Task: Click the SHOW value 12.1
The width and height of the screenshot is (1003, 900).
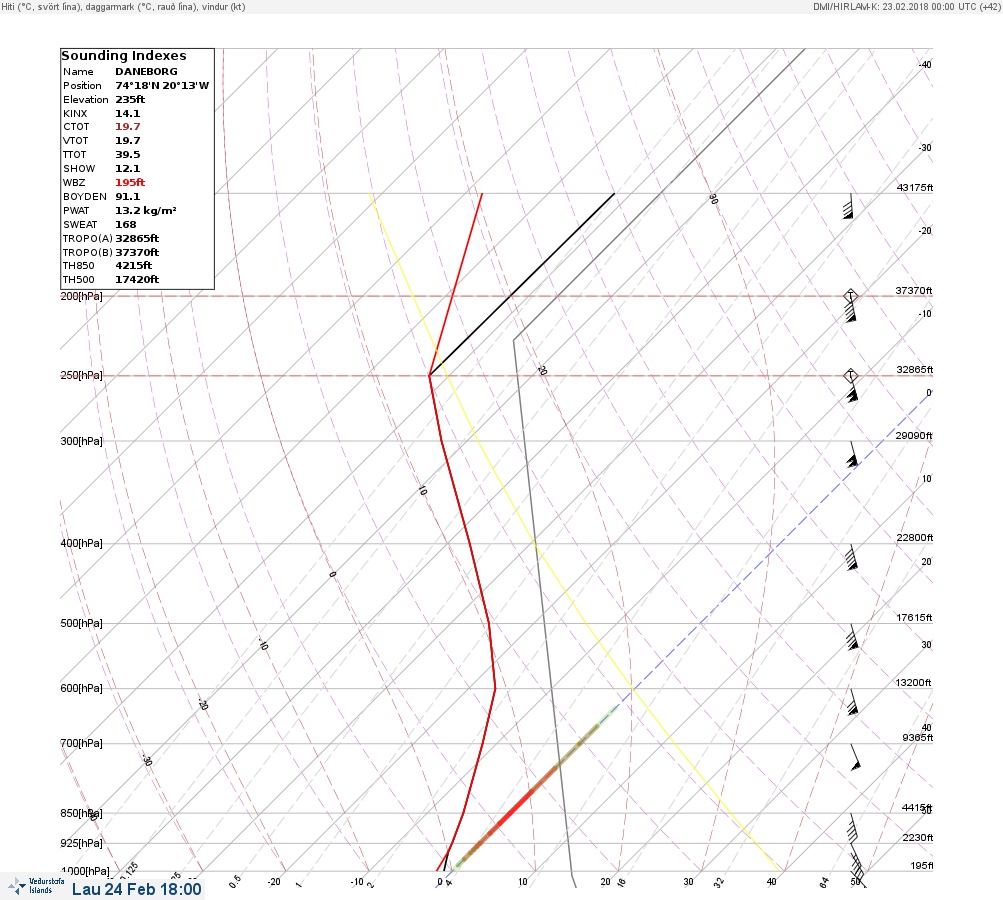Action: [127, 169]
